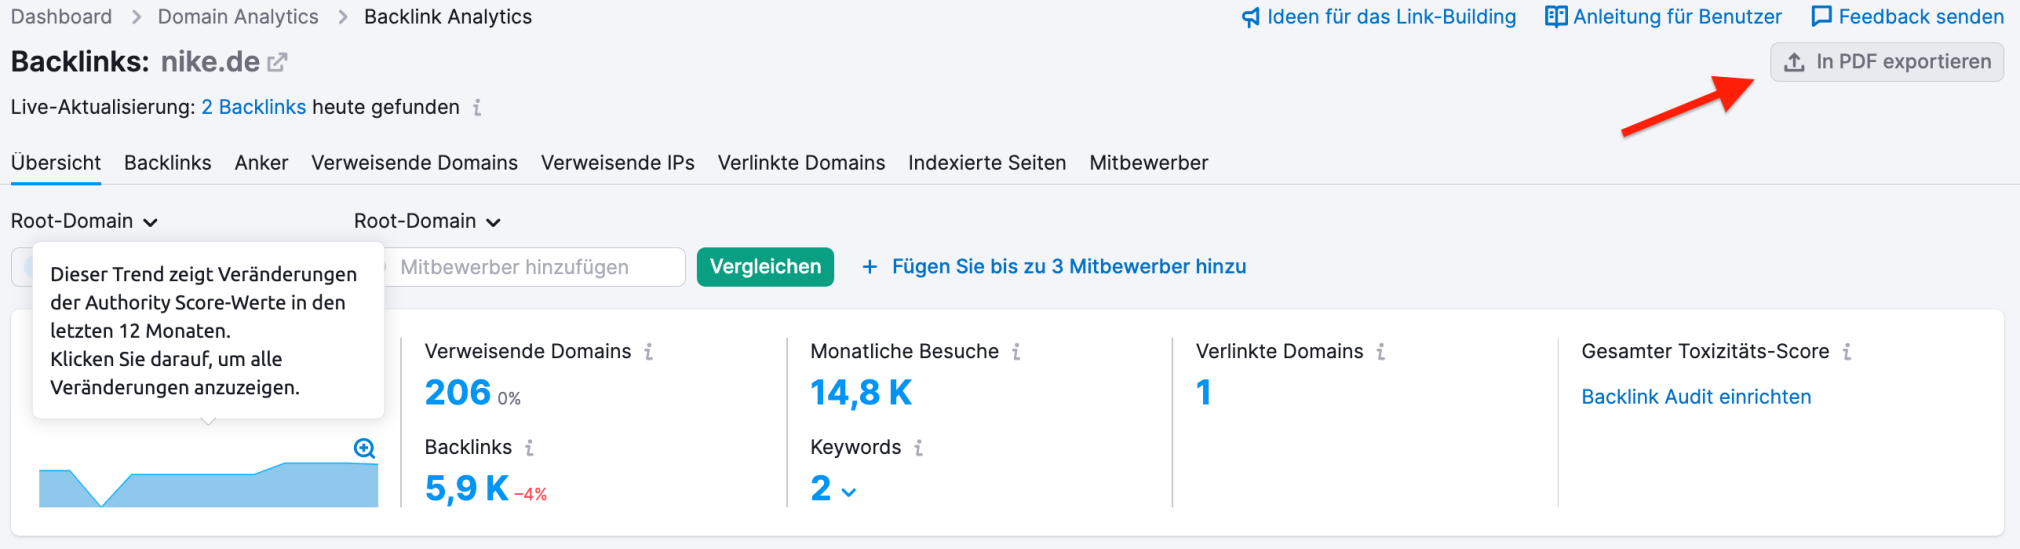Click the 5,9 K backlinks value

click(x=466, y=488)
